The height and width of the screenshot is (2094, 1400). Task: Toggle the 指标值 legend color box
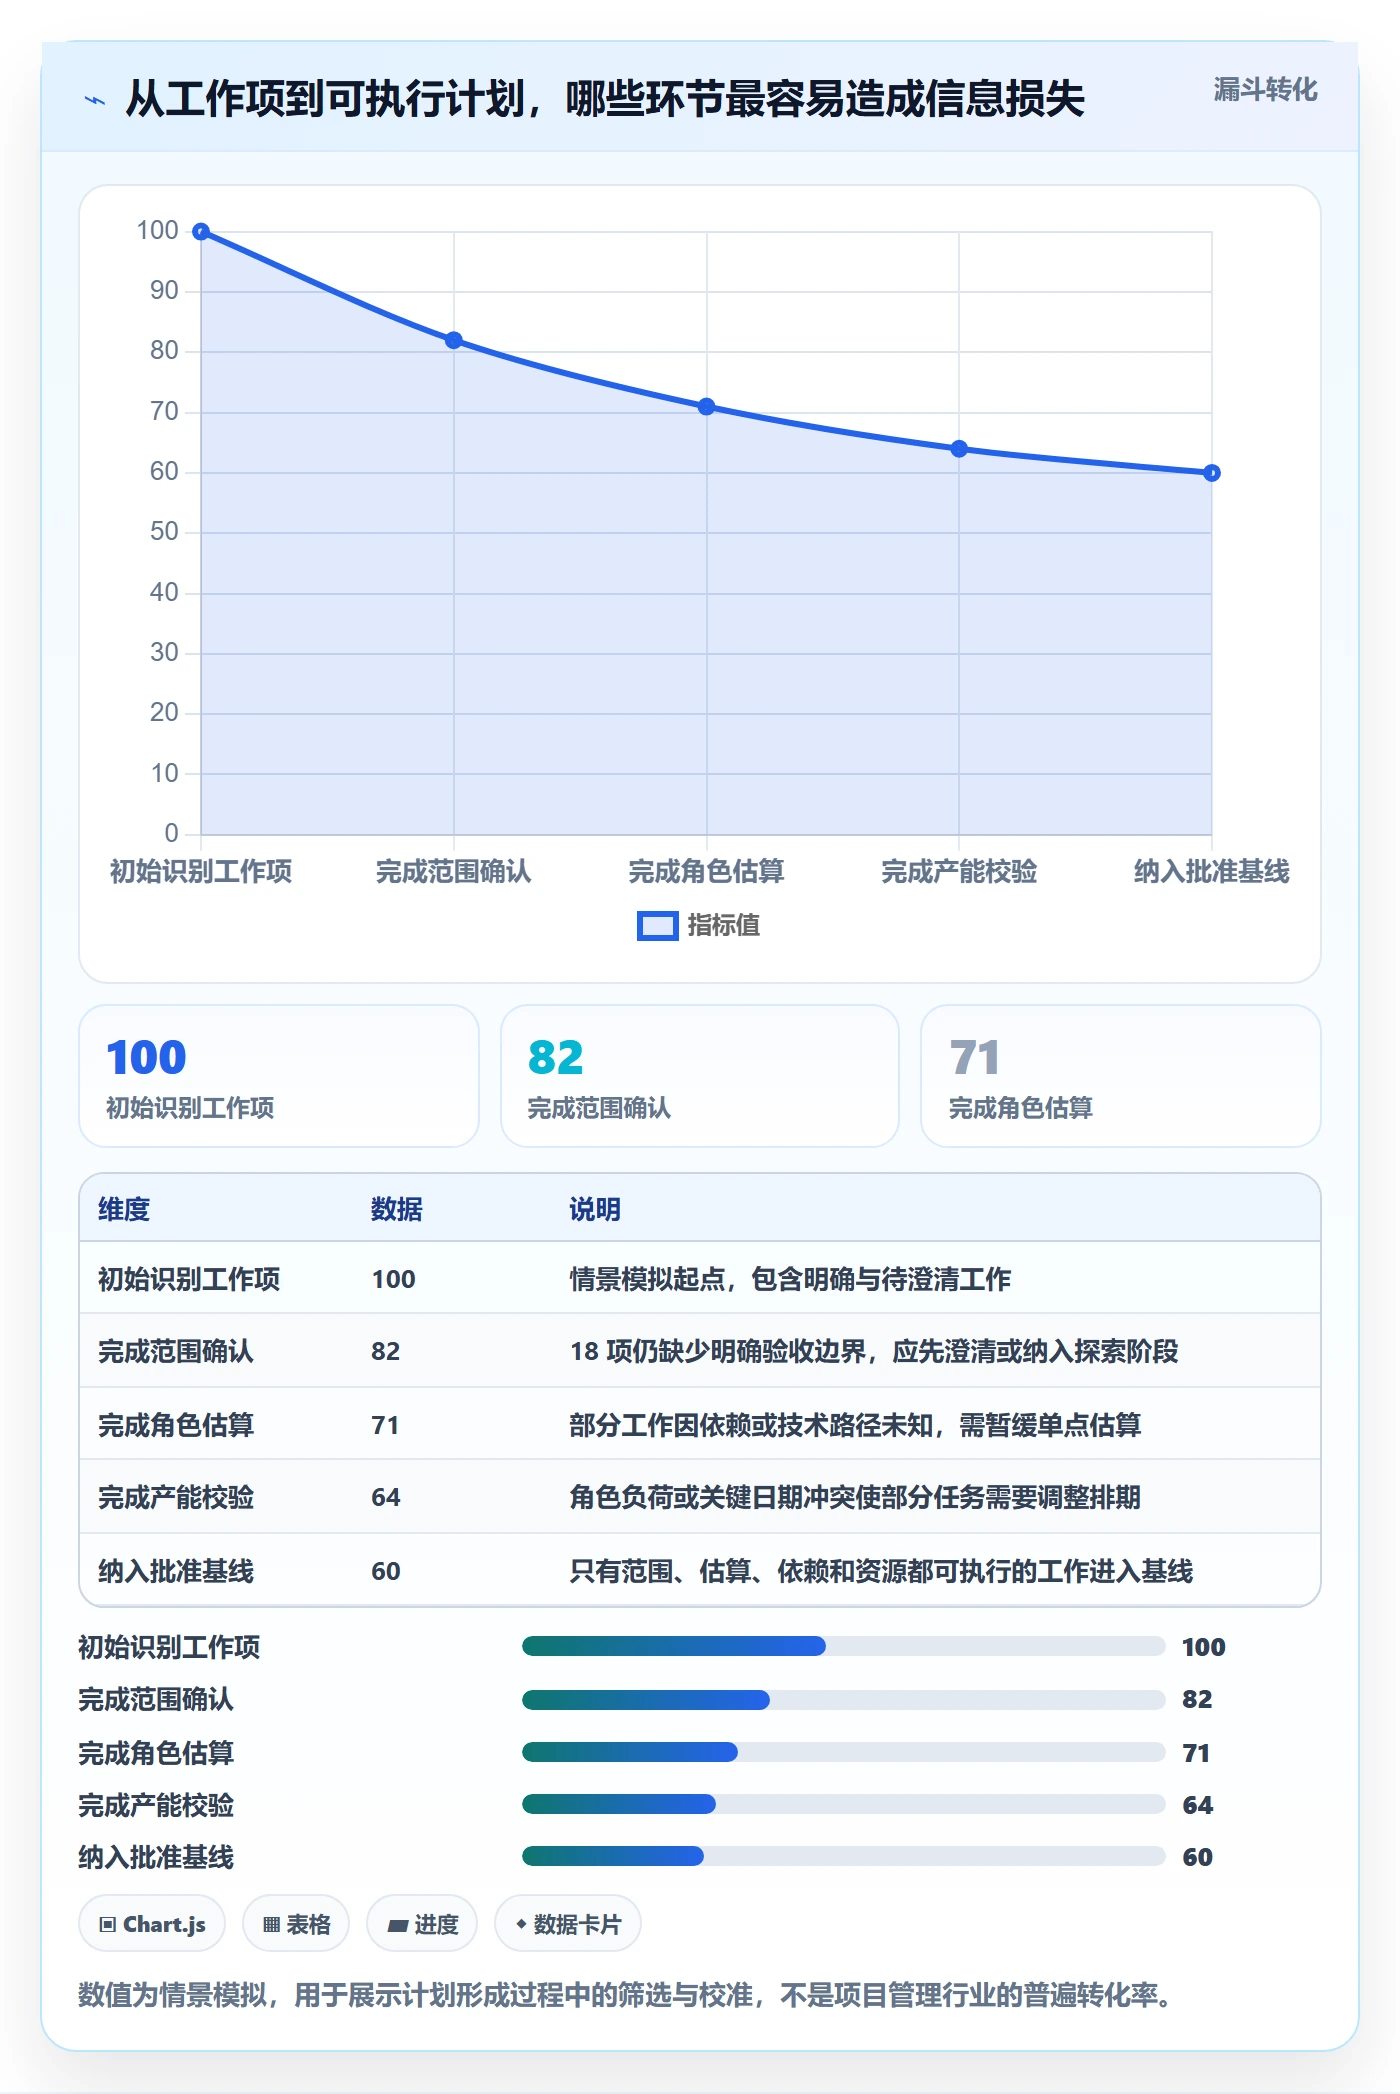[x=657, y=926]
